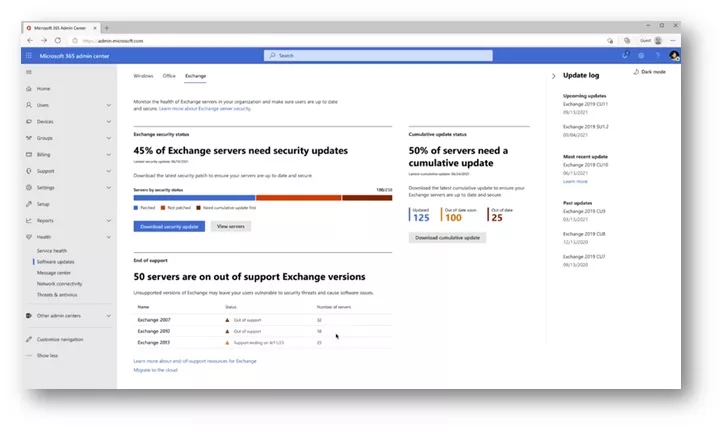Image resolution: width=723 pixels, height=431 pixels.
Task: Expand the Settings menu chevron
Action: click(x=108, y=188)
